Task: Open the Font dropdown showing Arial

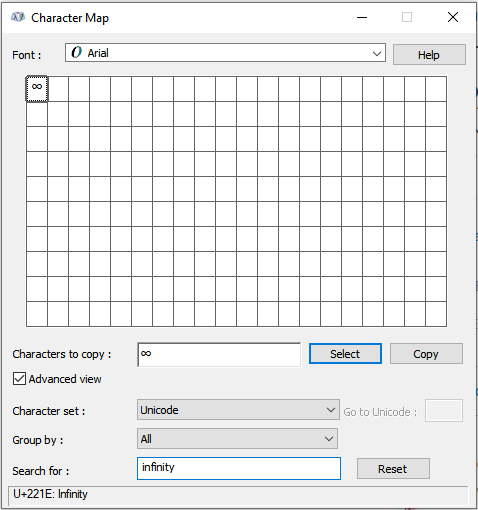Action: [x=225, y=53]
